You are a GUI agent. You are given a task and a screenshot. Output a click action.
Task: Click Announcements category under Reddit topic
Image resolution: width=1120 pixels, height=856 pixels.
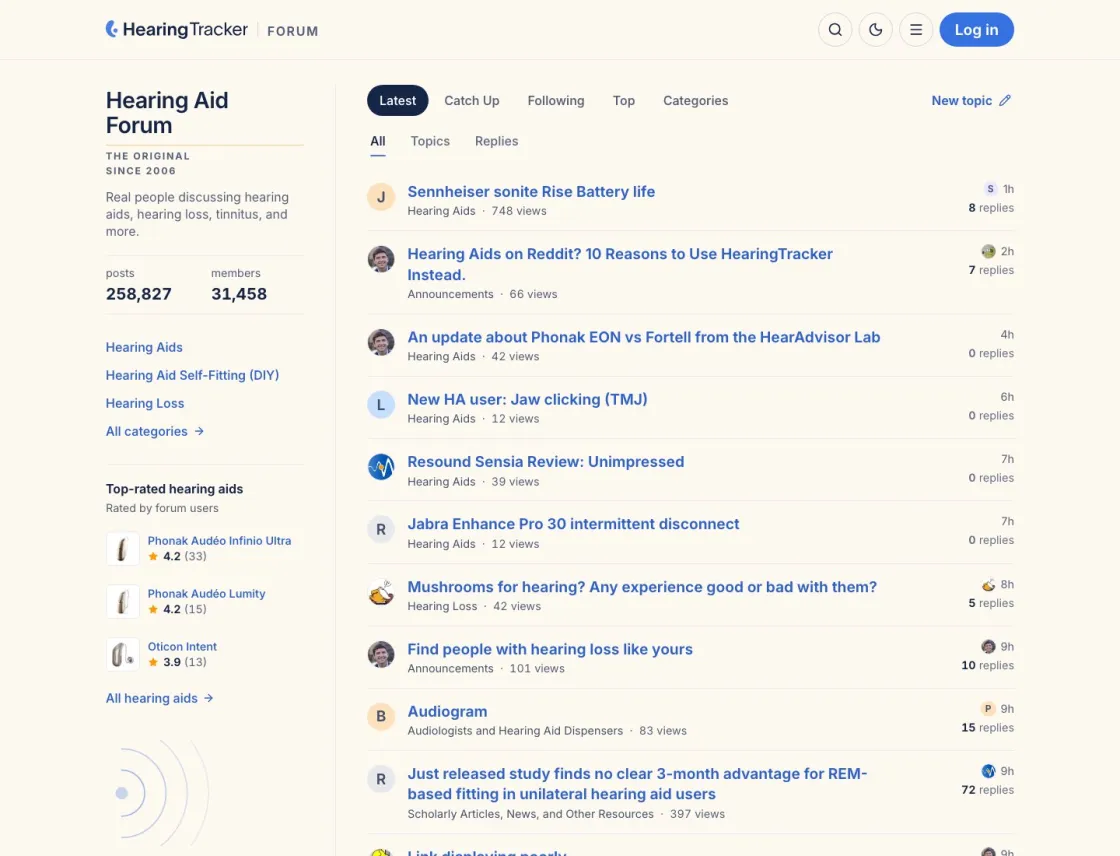point(450,294)
